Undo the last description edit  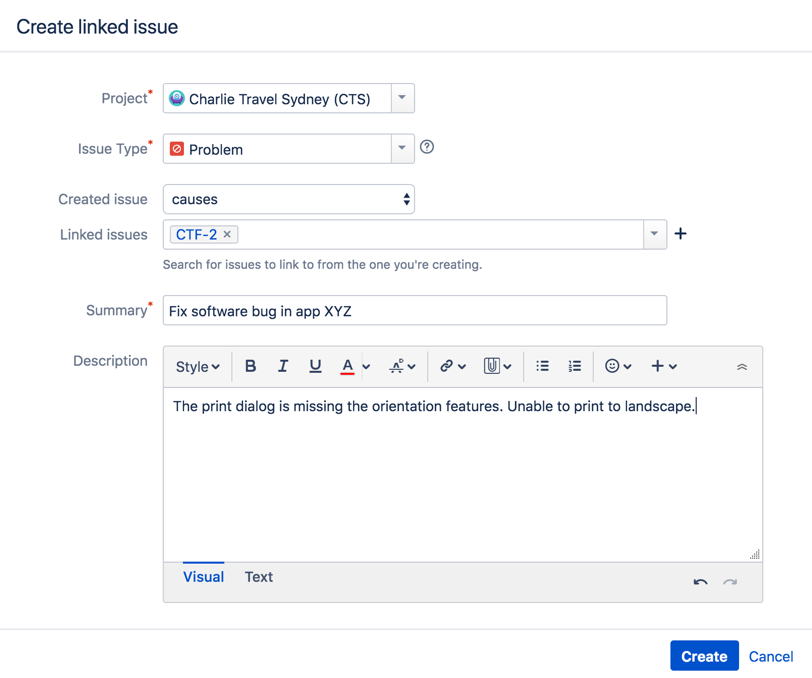point(700,581)
